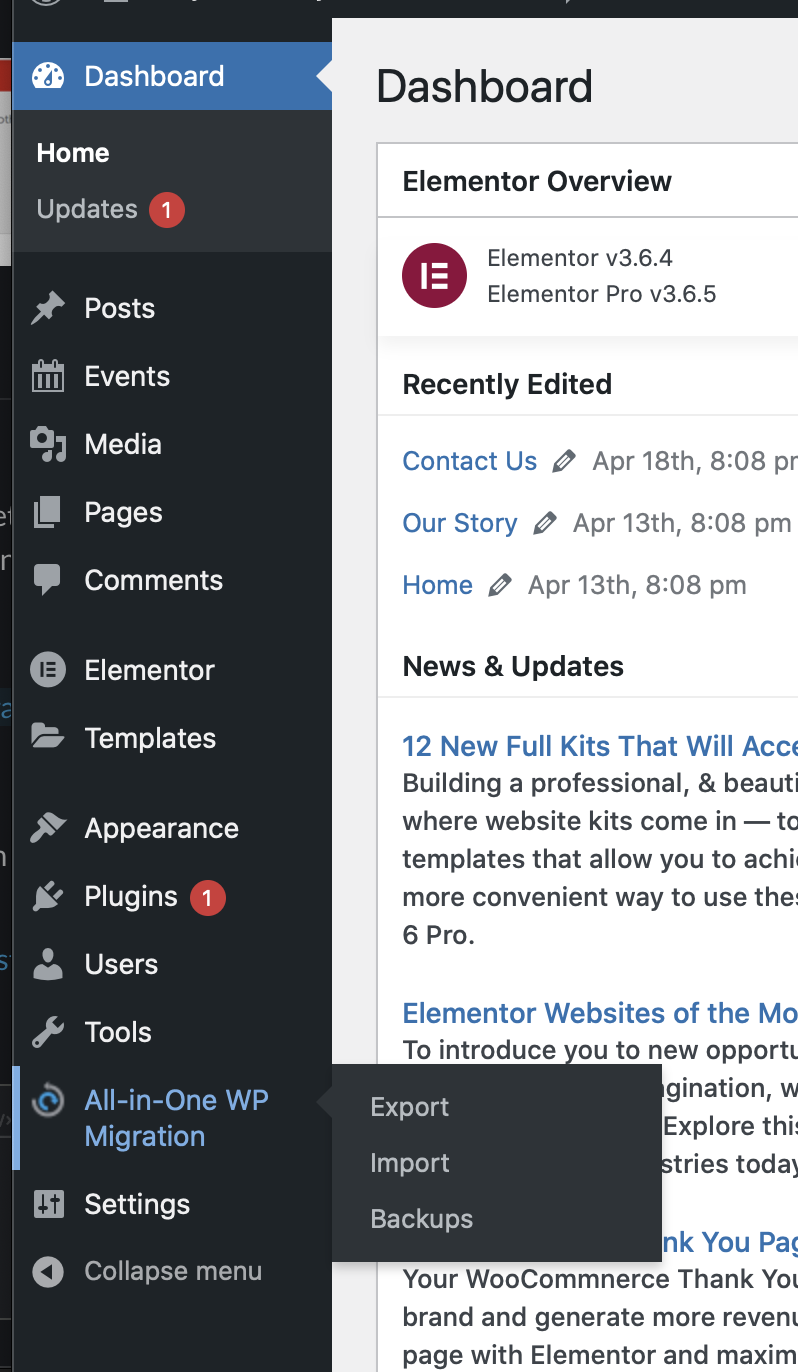Select Export from the migration submenu
Image resolution: width=798 pixels, height=1372 pixels.
(x=409, y=1107)
